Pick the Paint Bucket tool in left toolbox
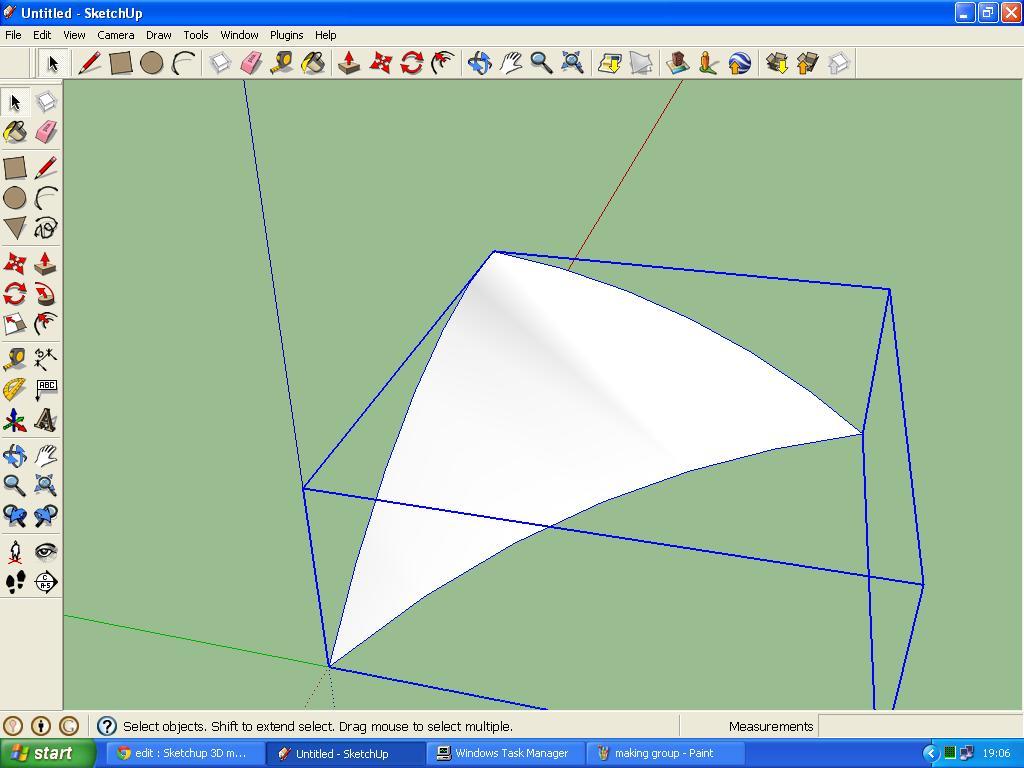Screen dimensions: 1024x768 point(15,132)
